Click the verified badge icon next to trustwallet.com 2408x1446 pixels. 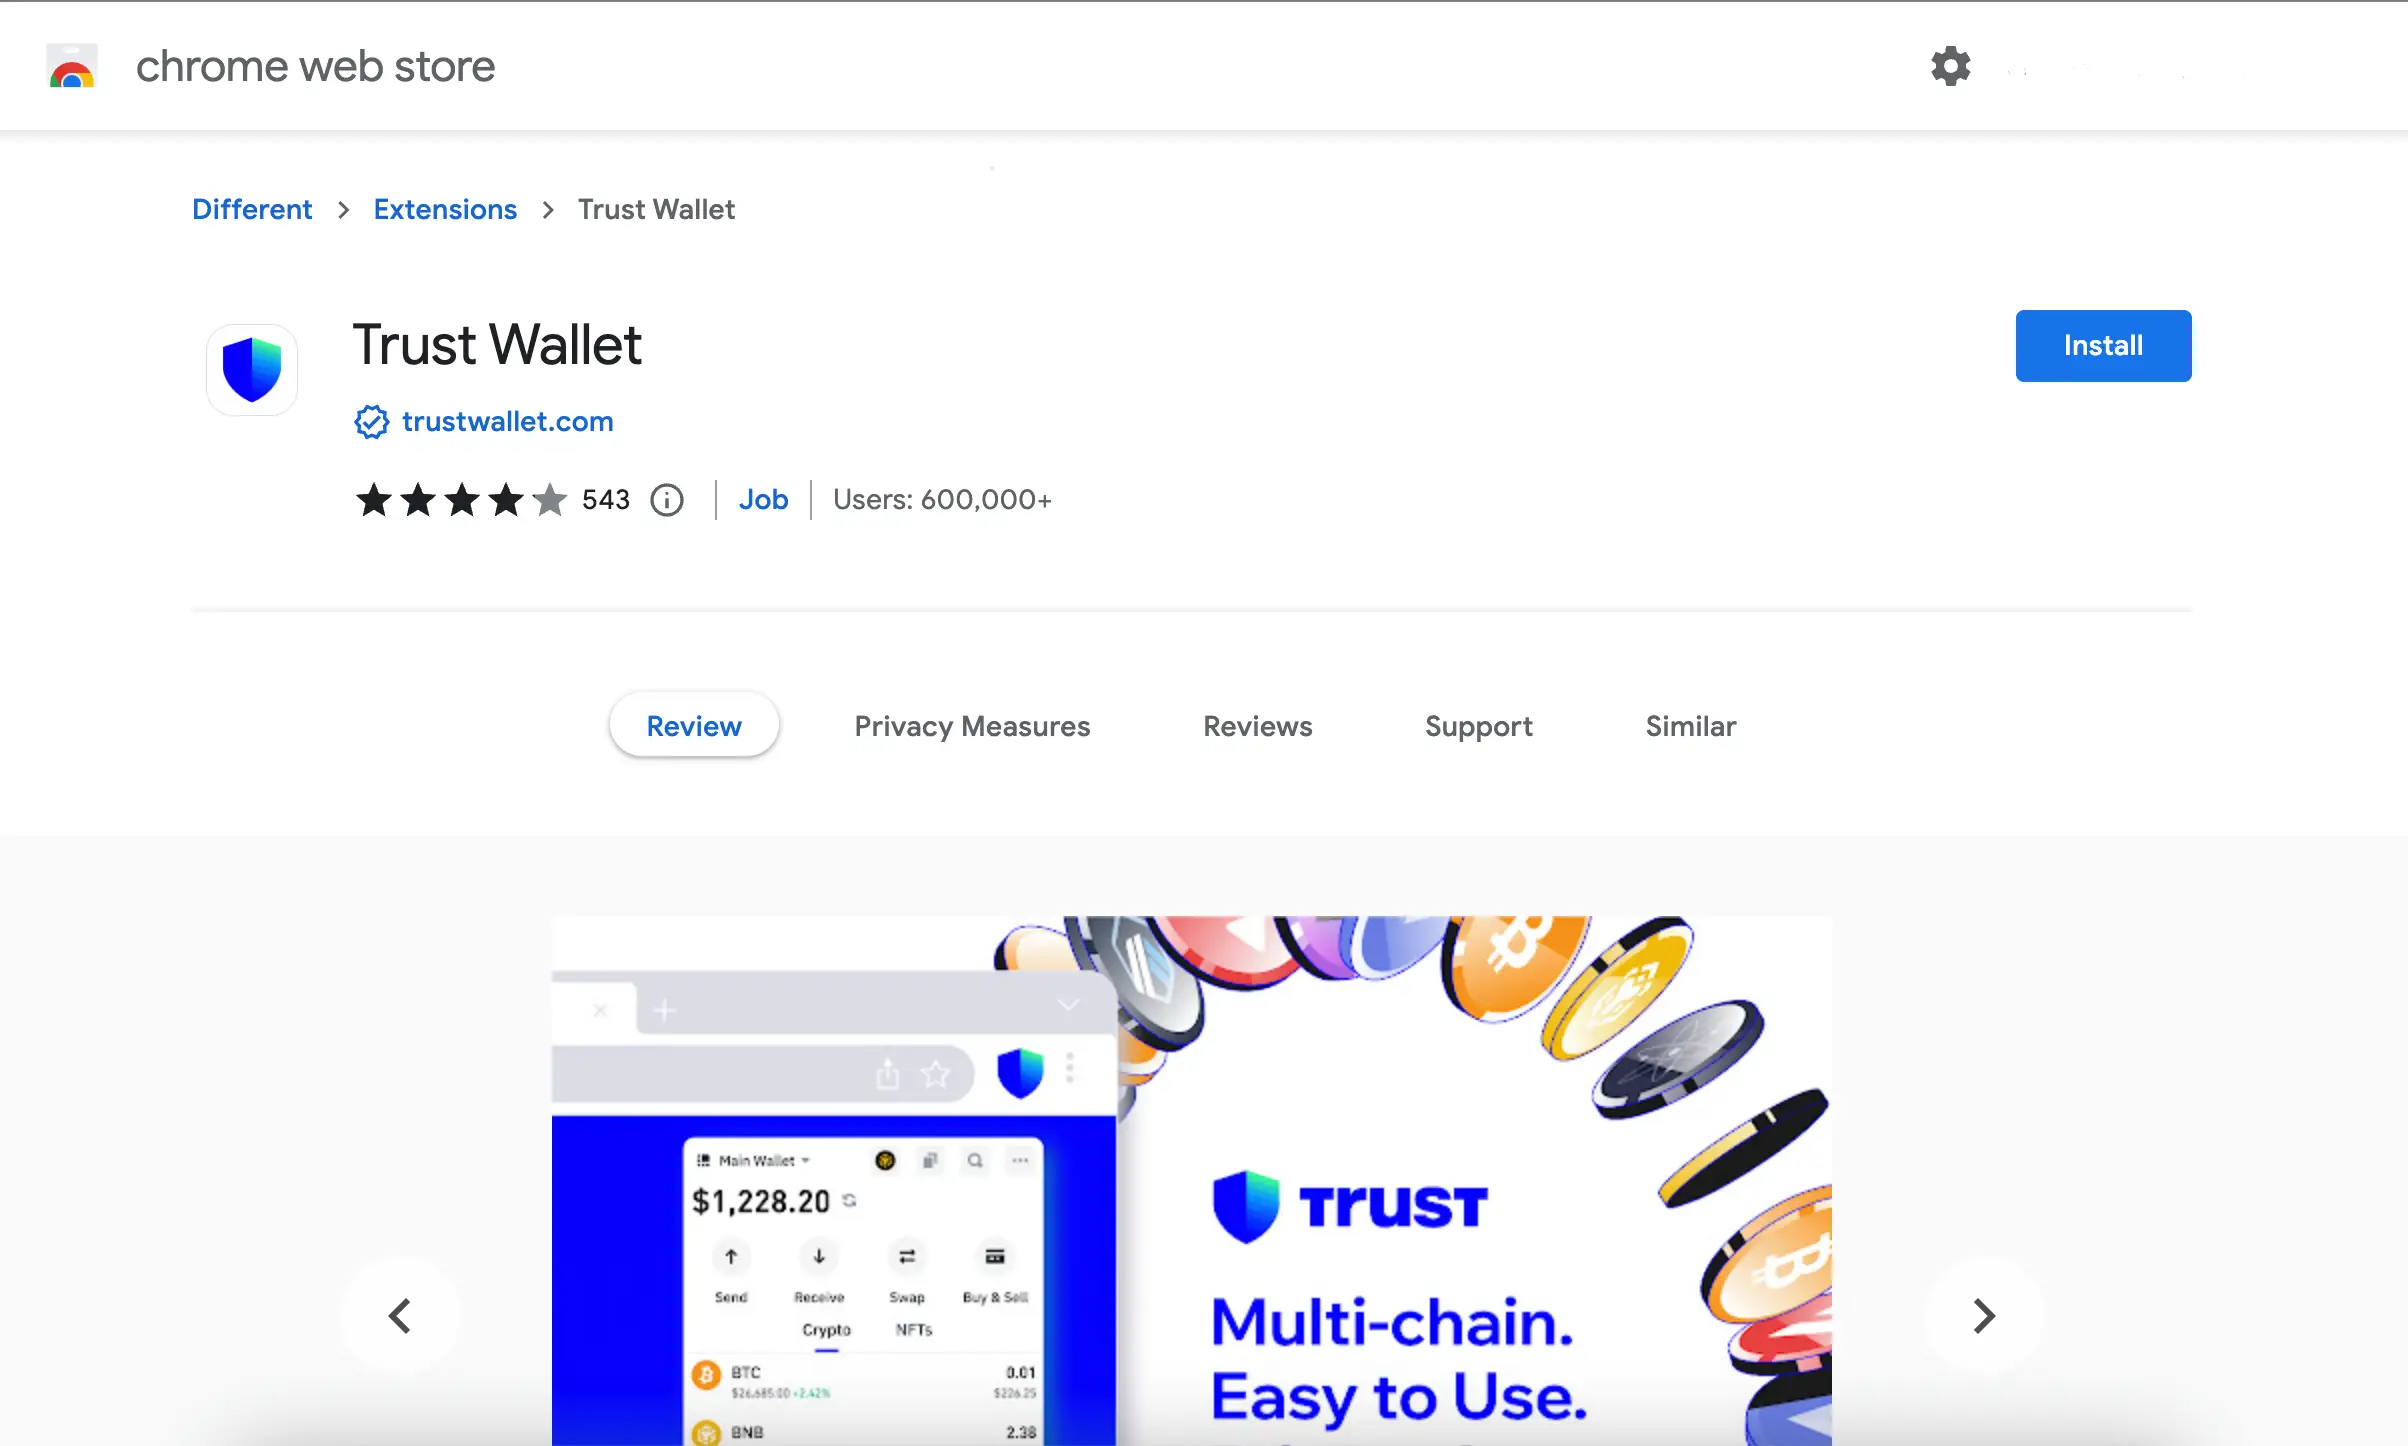pos(372,420)
